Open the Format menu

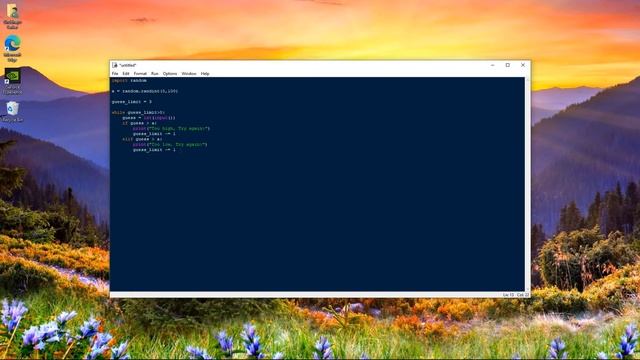point(140,74)
